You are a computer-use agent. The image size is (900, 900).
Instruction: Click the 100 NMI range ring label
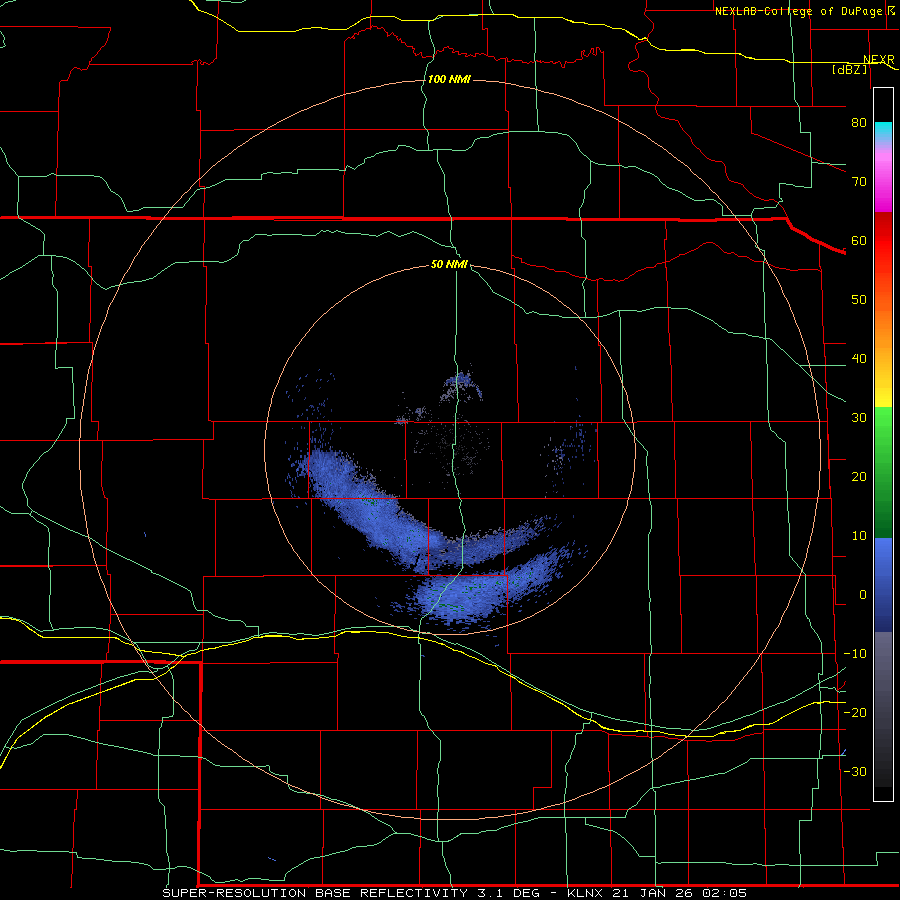(449, 79)
